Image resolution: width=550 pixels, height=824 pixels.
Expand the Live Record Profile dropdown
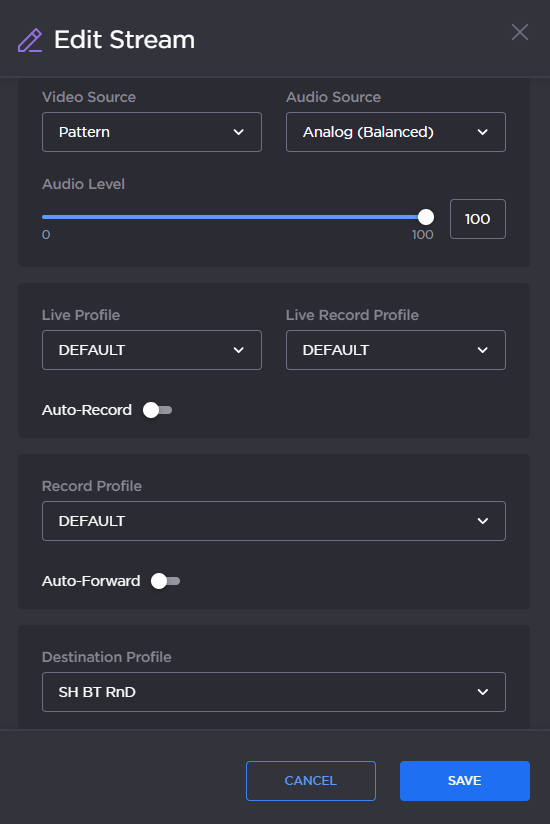click(x=396, y=350)
